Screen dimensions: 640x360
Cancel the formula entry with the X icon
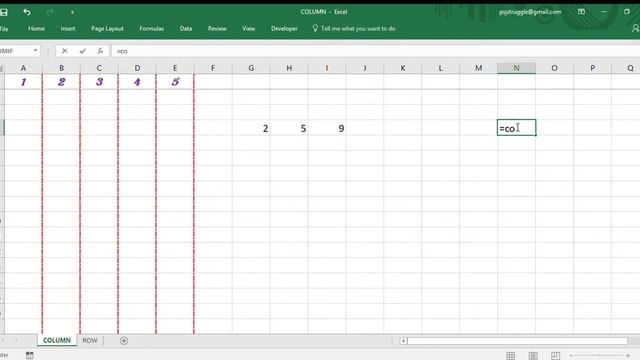(64, 51)
